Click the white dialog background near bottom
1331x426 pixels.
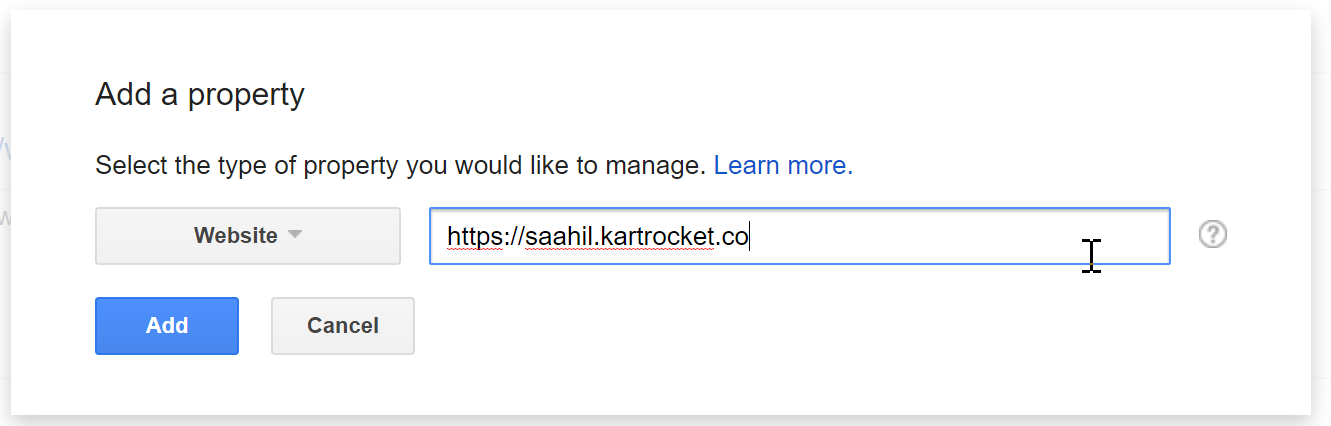click(800, 385)
